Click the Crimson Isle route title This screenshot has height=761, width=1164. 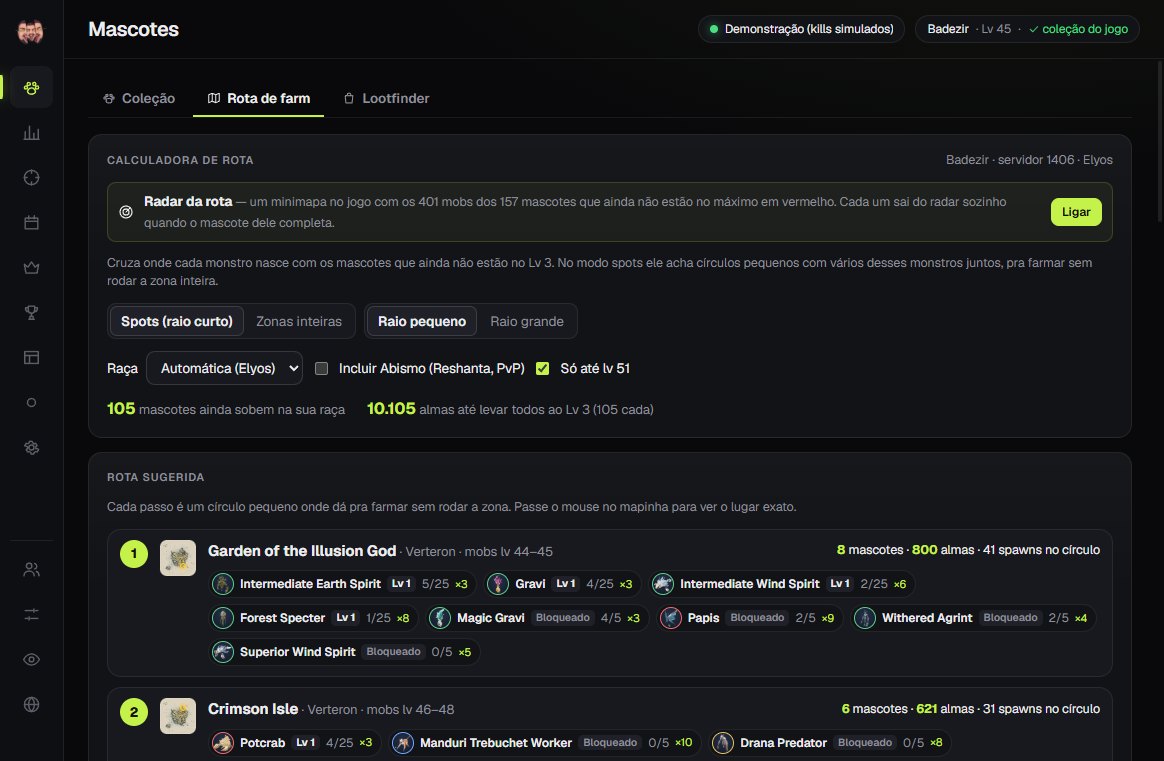pos(253,709)
